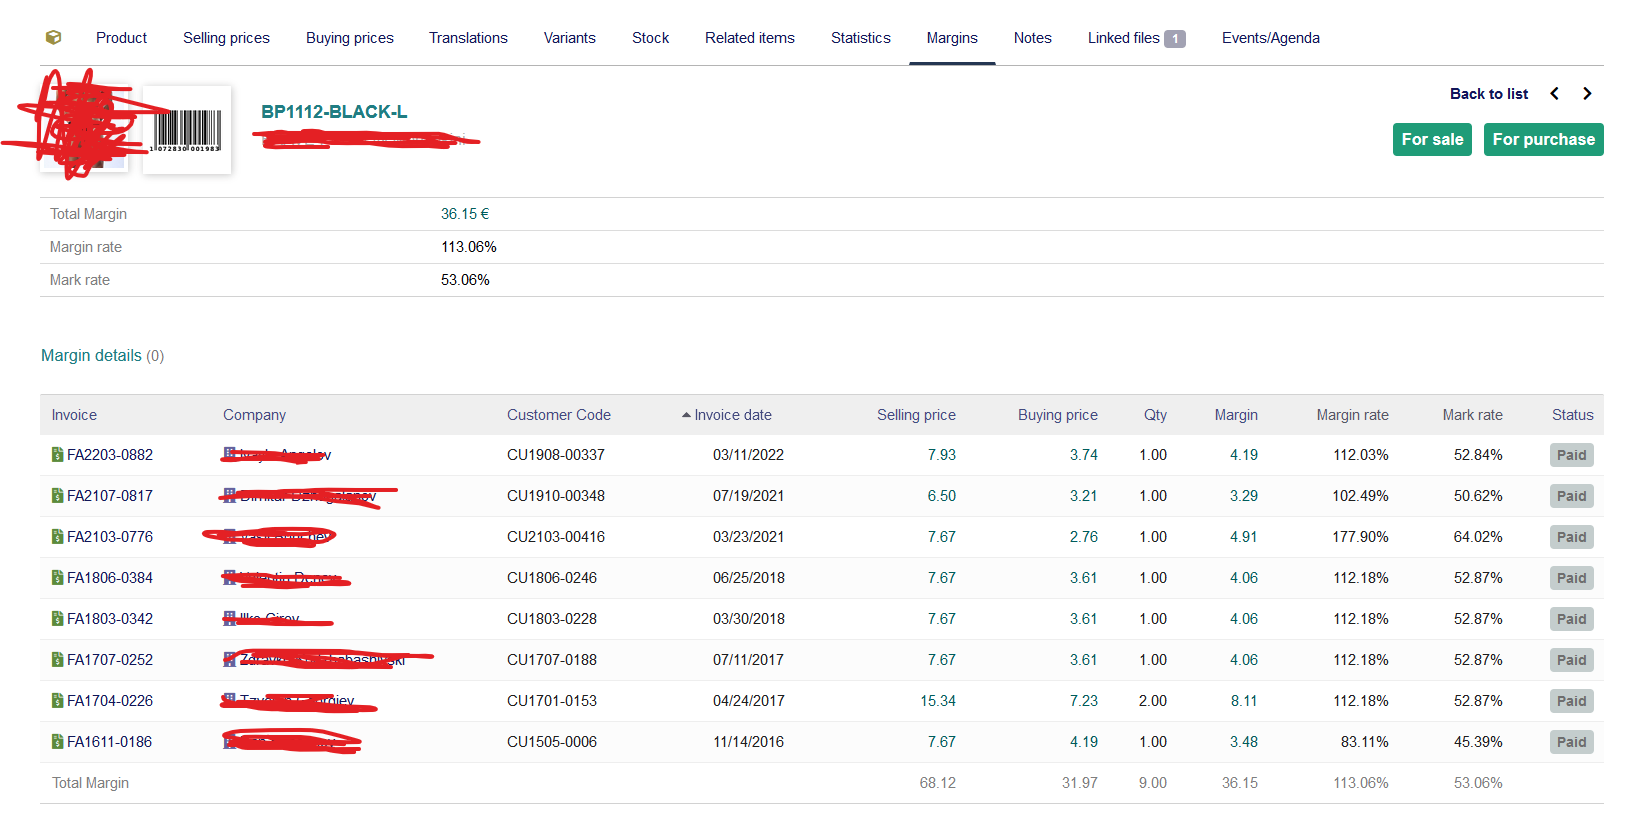1636x825 pixels.
Task: Open invoice FA2103-0776
Action: click(110, 537)
